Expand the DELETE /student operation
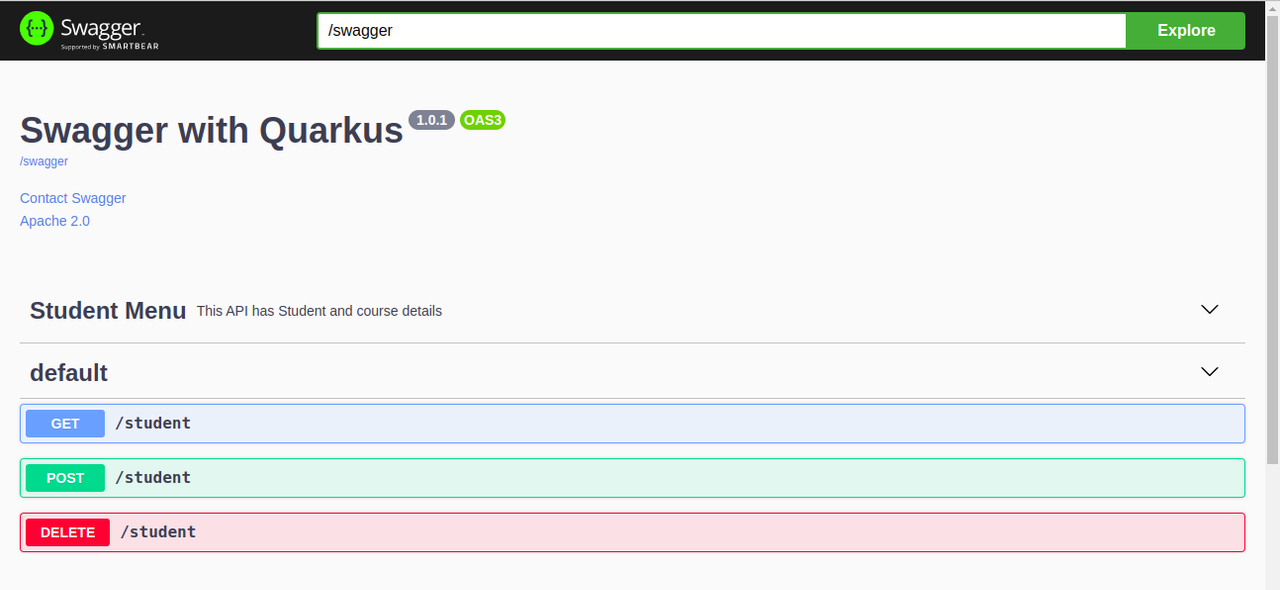The image size is (1280, 590). coord(632,532)
